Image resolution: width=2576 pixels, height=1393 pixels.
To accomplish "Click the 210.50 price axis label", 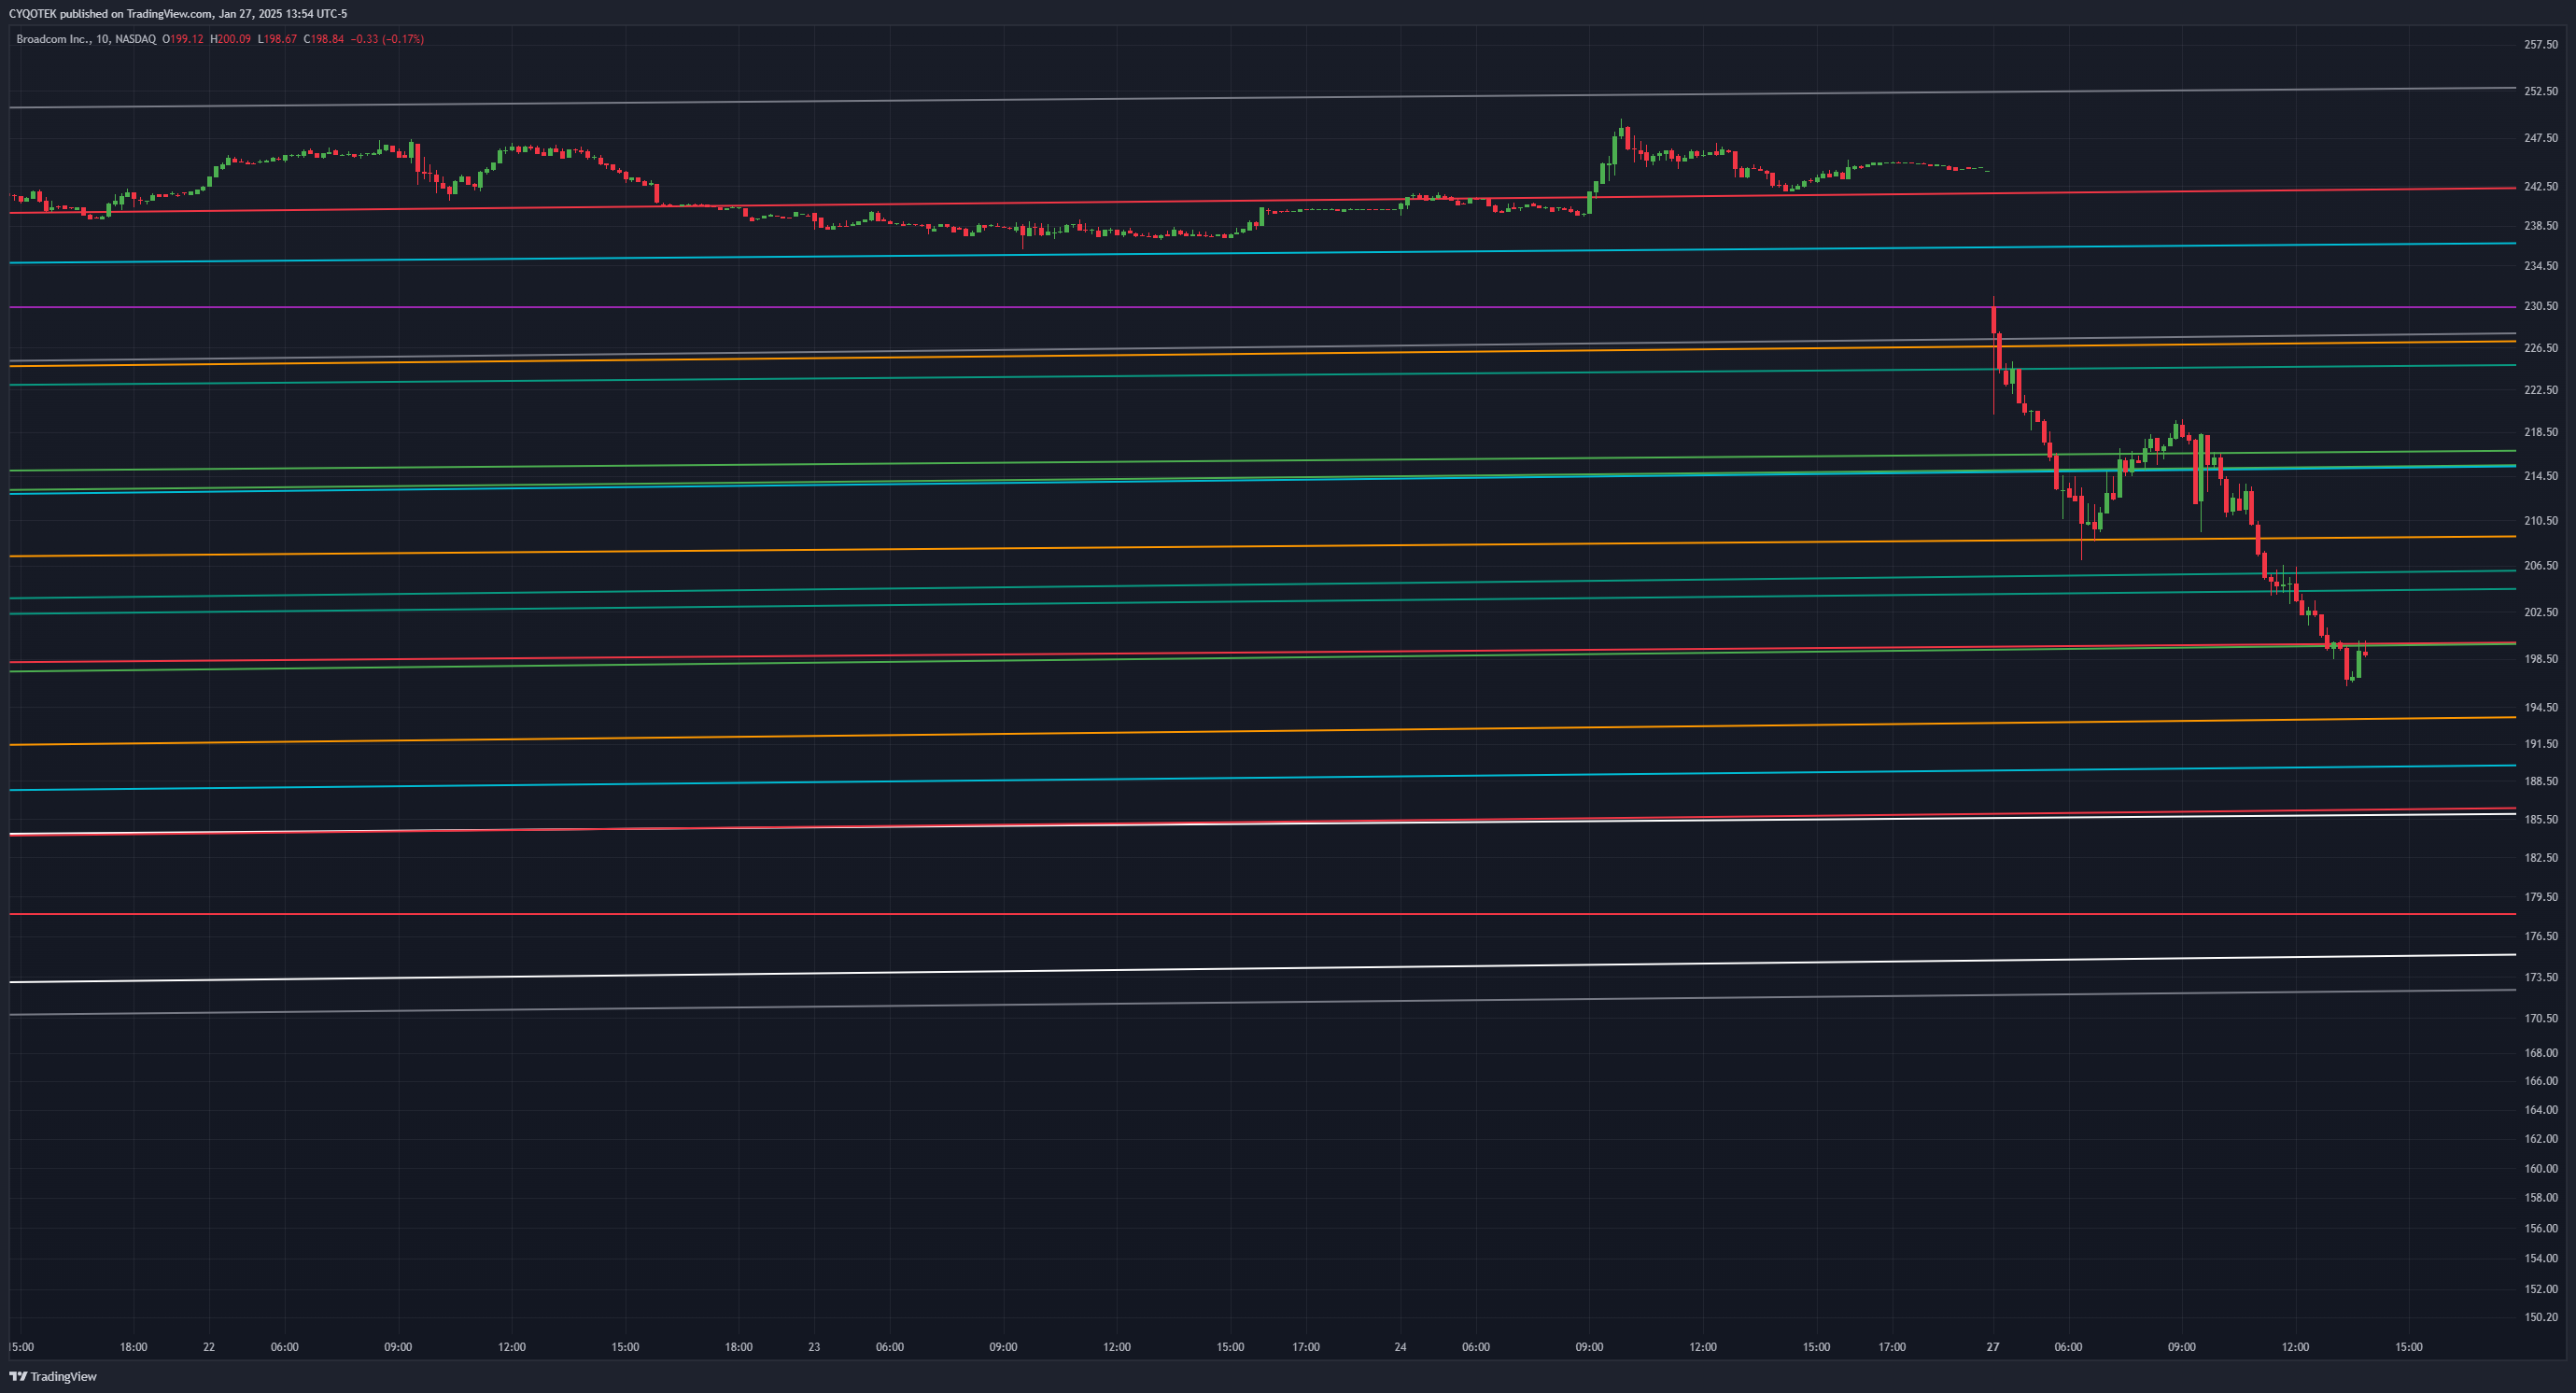I will (x=2541, y=521).
